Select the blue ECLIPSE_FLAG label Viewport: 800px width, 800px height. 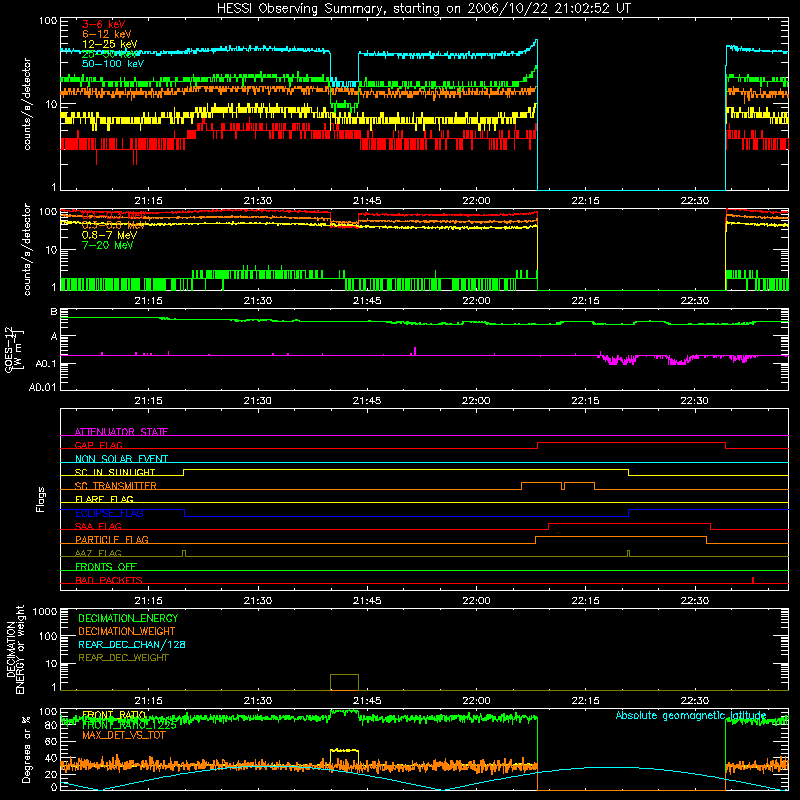[109, 513]
